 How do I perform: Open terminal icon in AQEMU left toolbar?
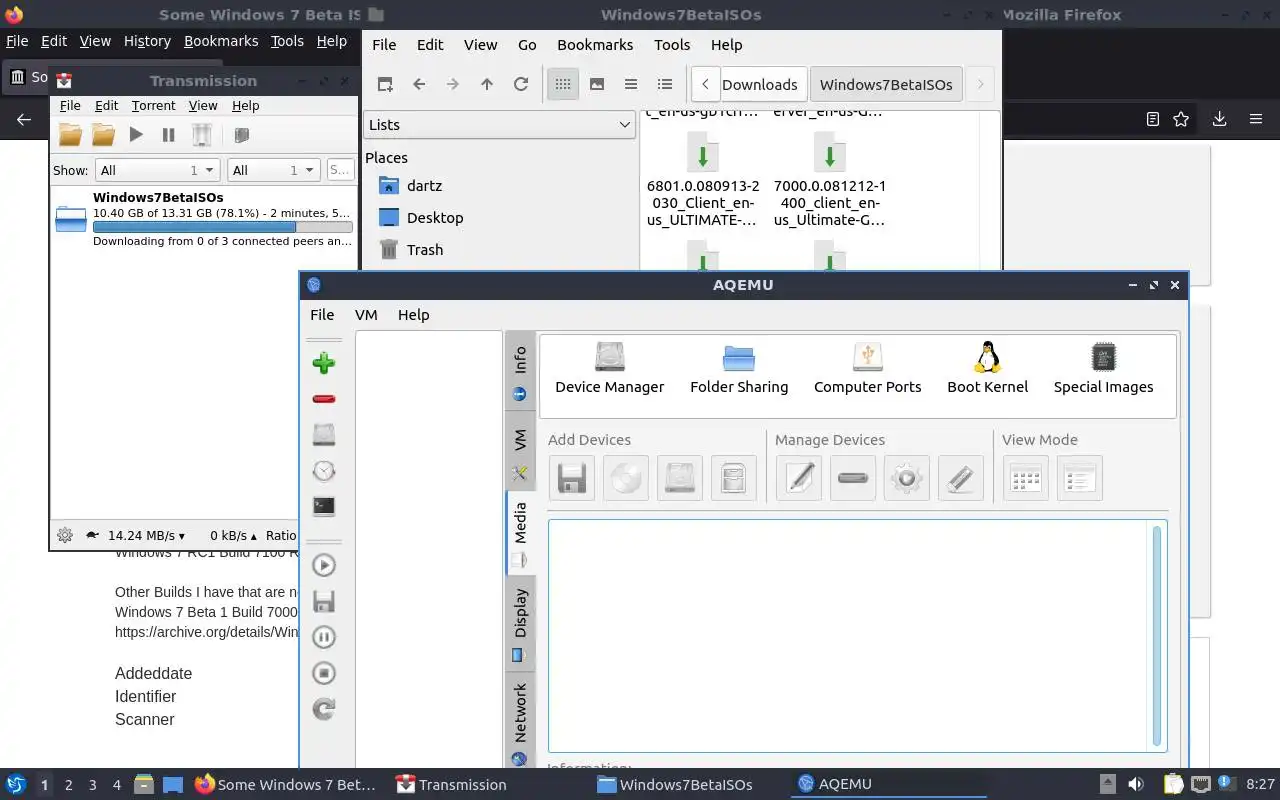(323, 507)
